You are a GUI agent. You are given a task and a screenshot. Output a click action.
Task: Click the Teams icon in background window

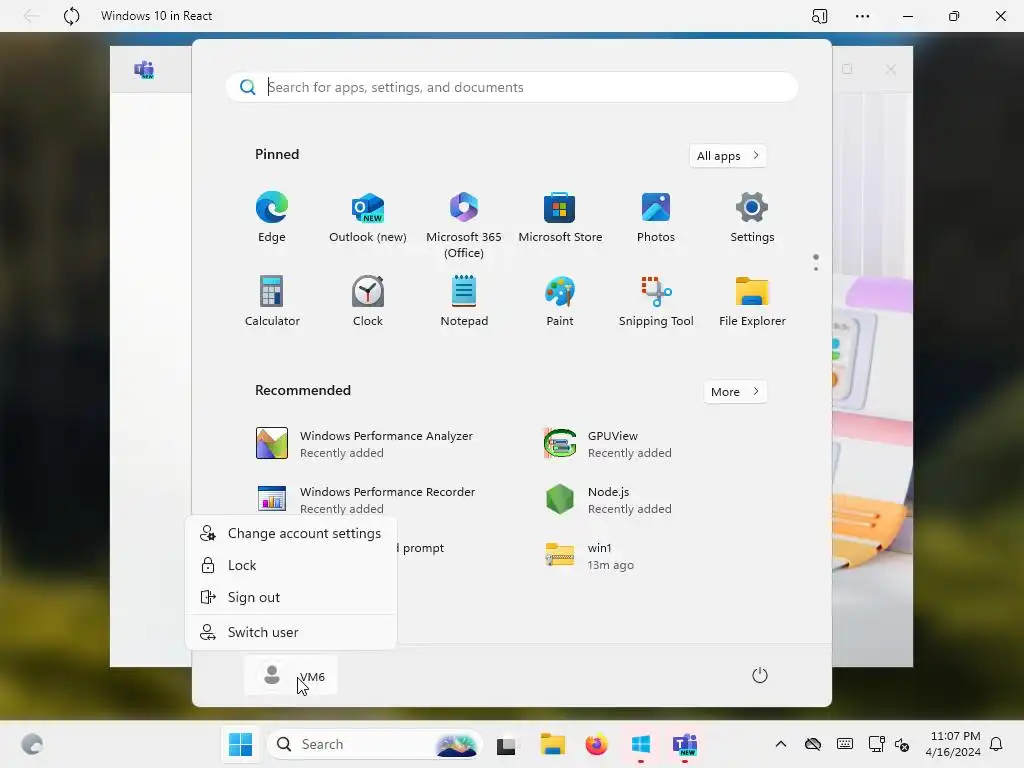[x=144, y=69]
